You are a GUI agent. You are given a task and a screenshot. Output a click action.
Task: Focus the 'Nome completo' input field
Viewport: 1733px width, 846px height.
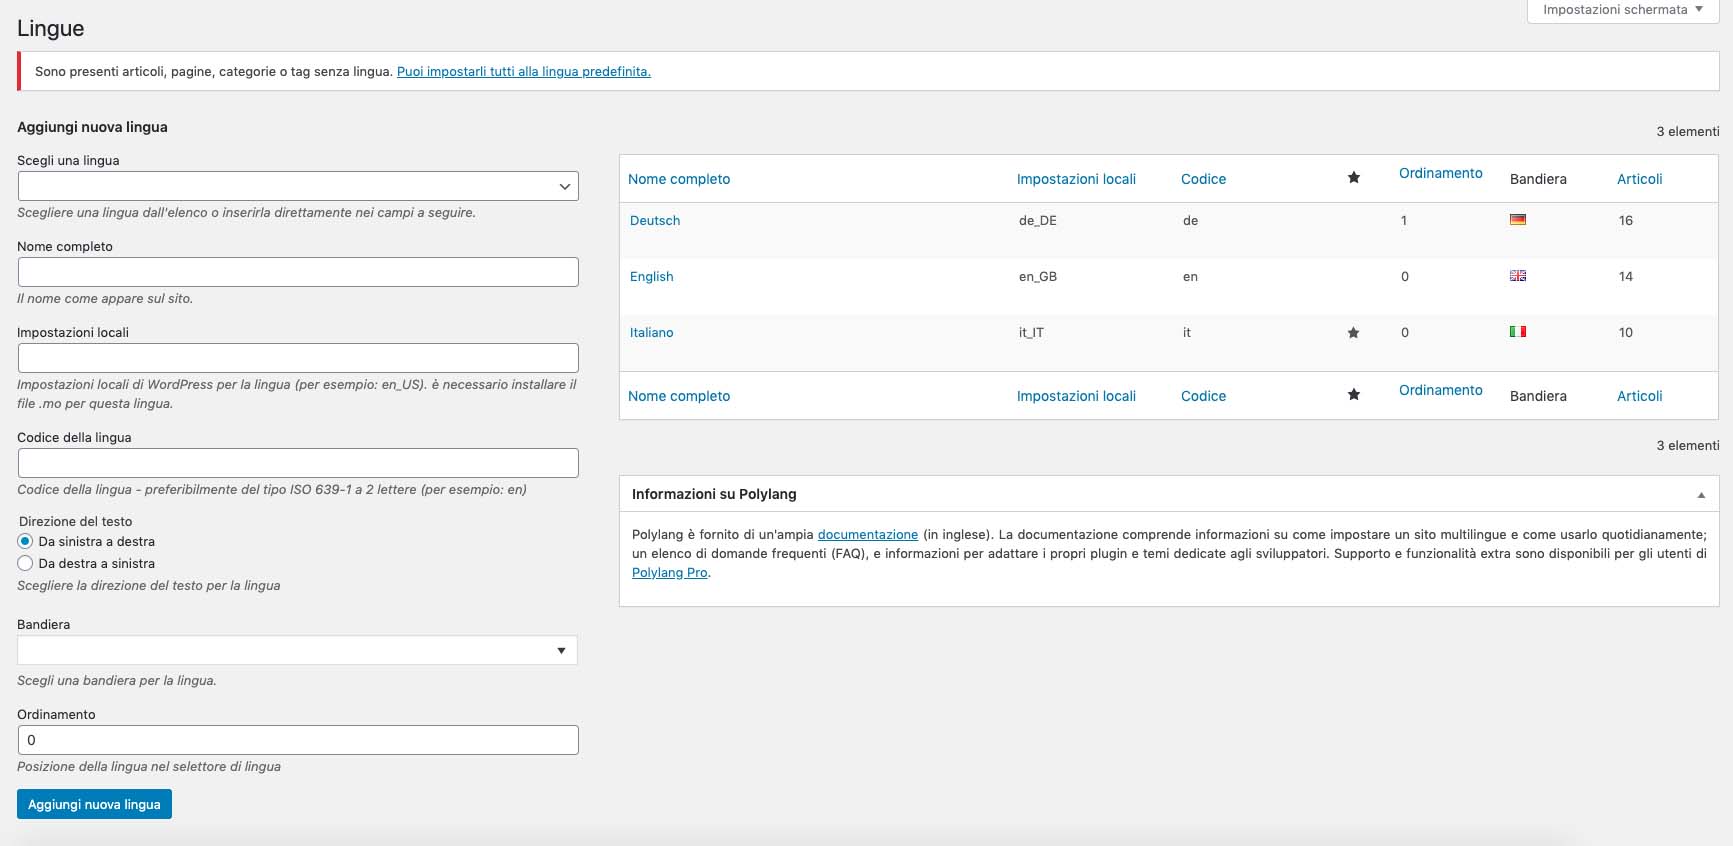point(298,272)
